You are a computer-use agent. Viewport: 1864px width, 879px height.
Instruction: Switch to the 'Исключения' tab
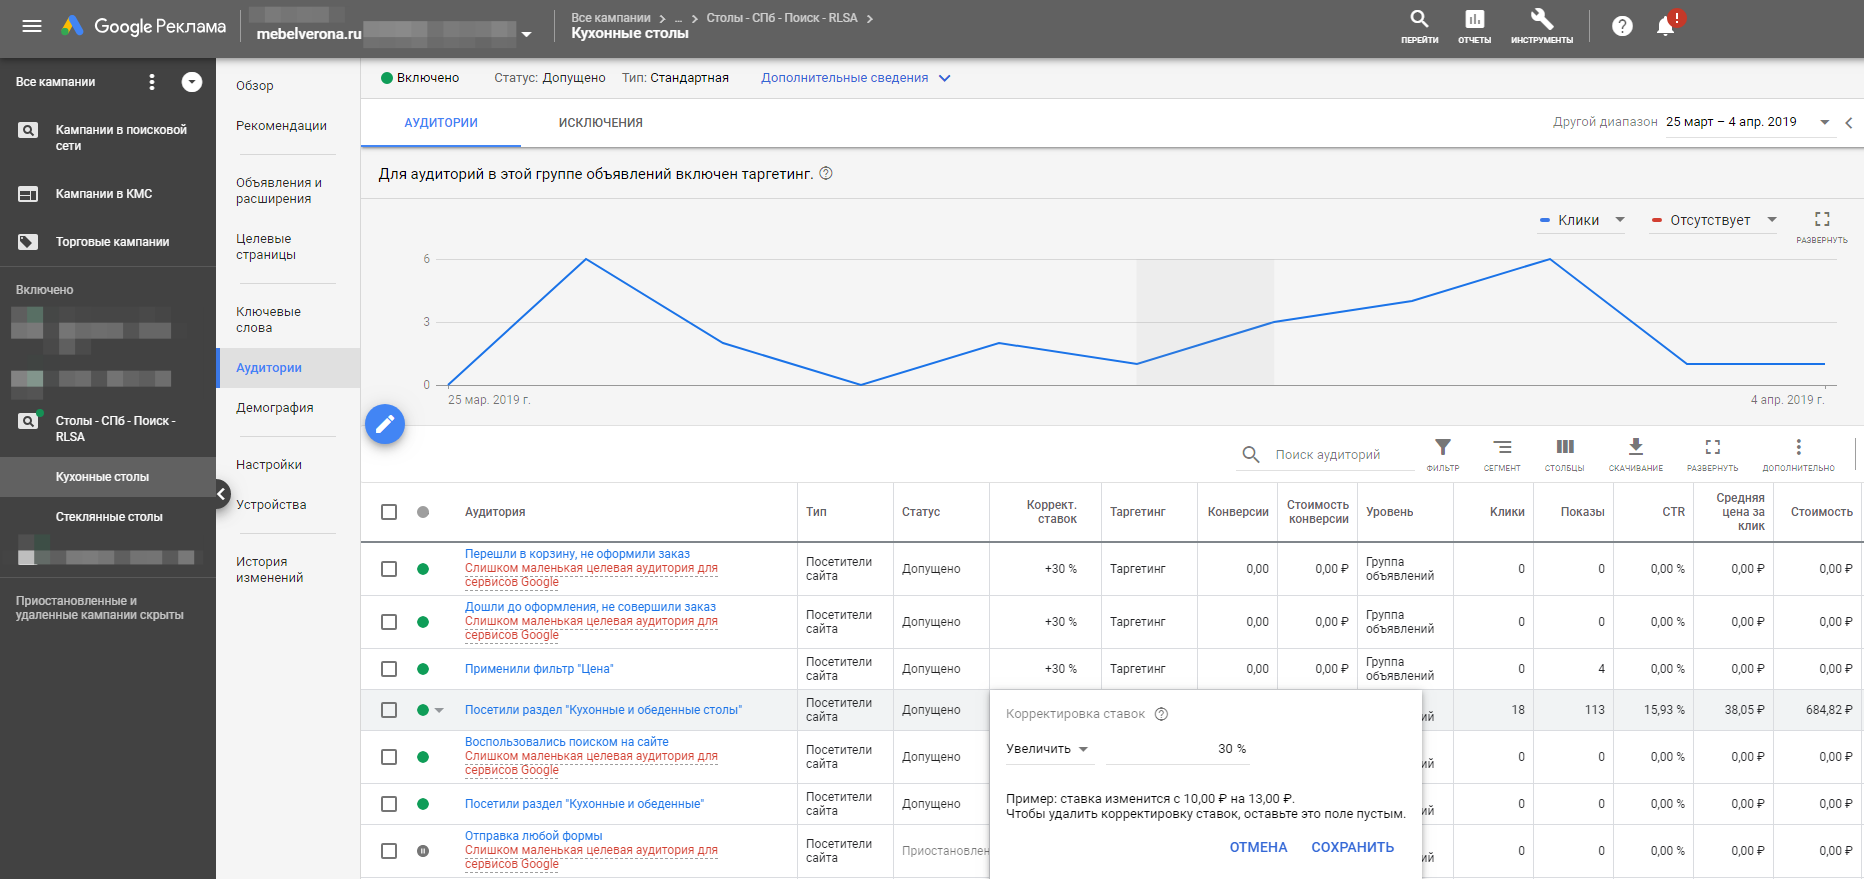coord(600,123)
